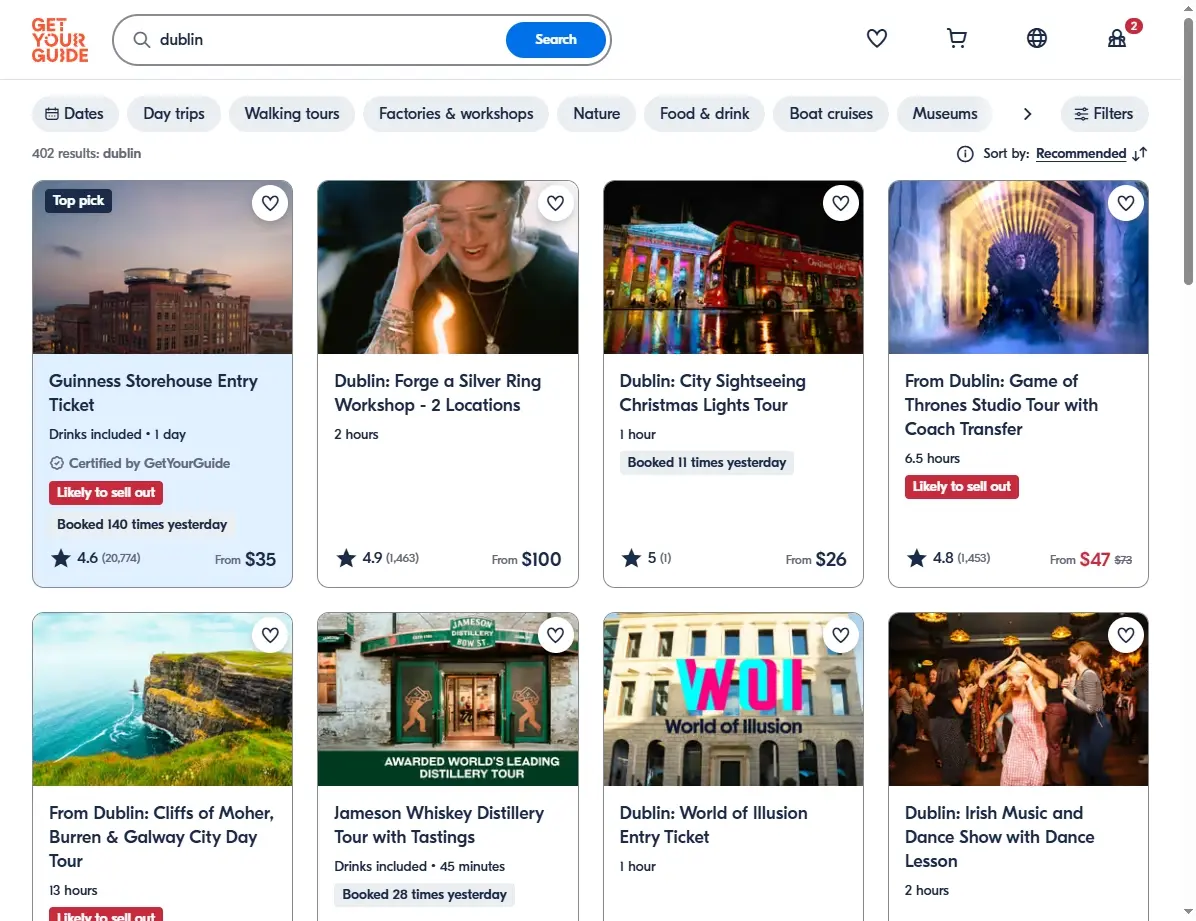Save Guinness Storehouse Entry Ticket to wishlist
1196x921 pixels.
(270, 203)
